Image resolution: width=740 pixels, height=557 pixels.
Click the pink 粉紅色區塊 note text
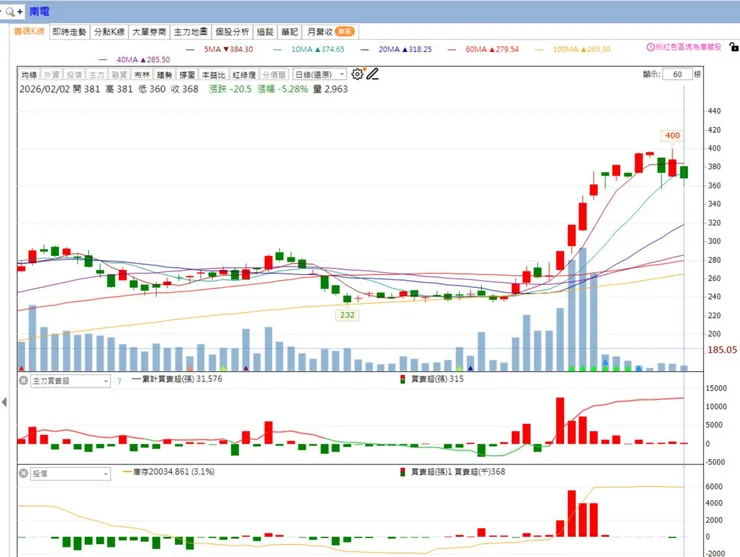coord(688,47)
